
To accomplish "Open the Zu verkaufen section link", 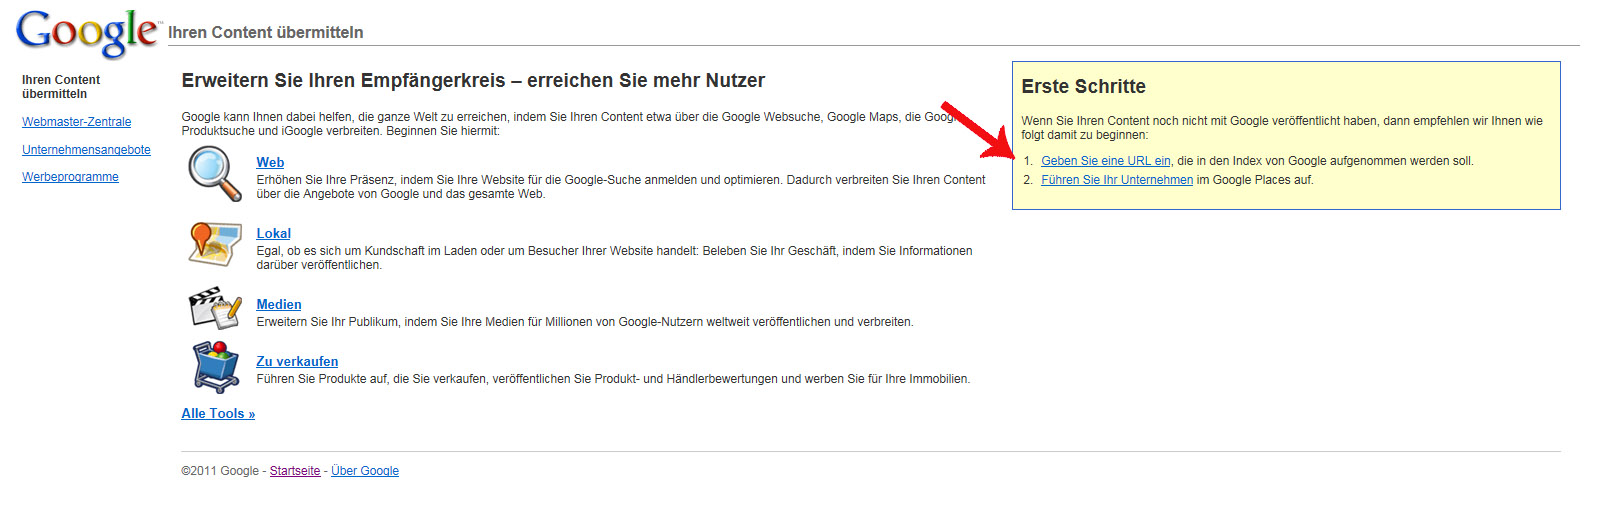I will coord(297,361).
